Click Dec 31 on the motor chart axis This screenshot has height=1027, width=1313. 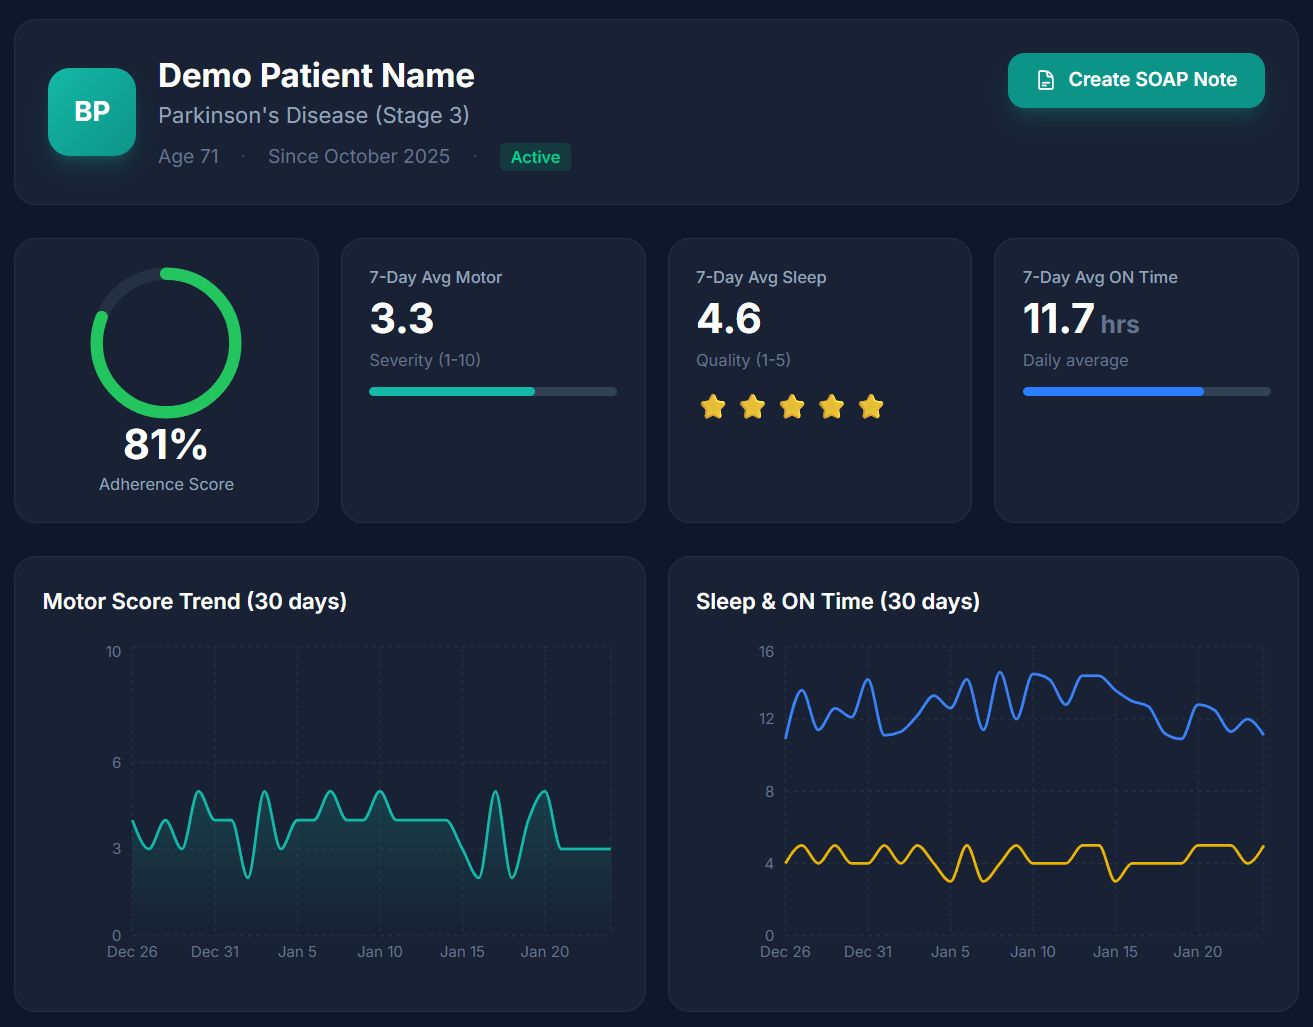coord(215,952)
